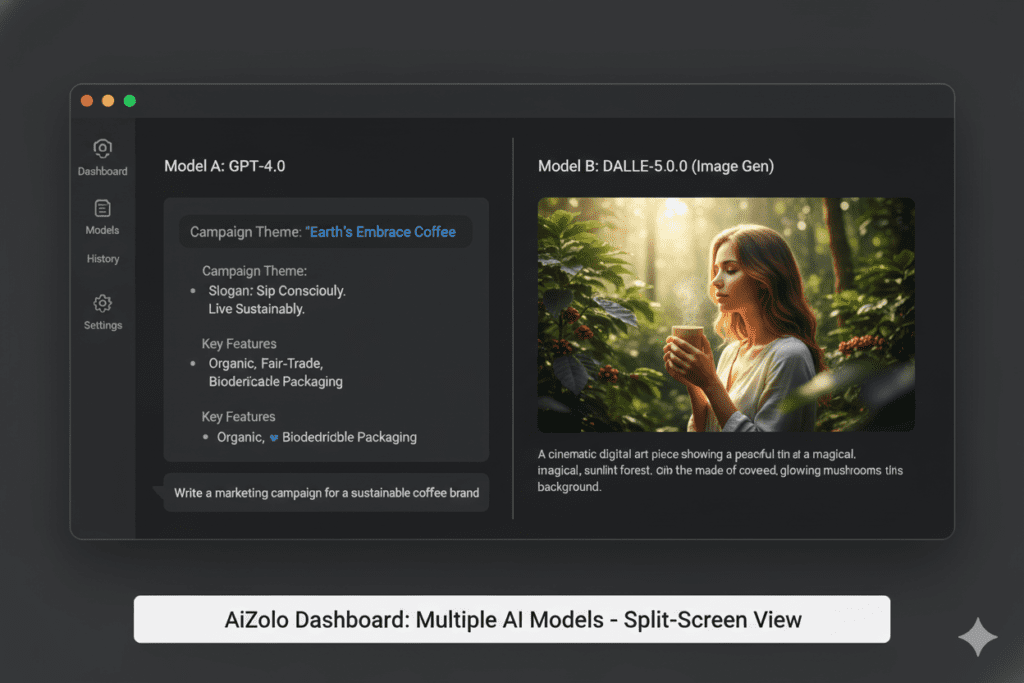The height and width of the screenshot is (683, 1024).
Task: Click the sparkle star icon at bottom right
Action: (976, 637)
